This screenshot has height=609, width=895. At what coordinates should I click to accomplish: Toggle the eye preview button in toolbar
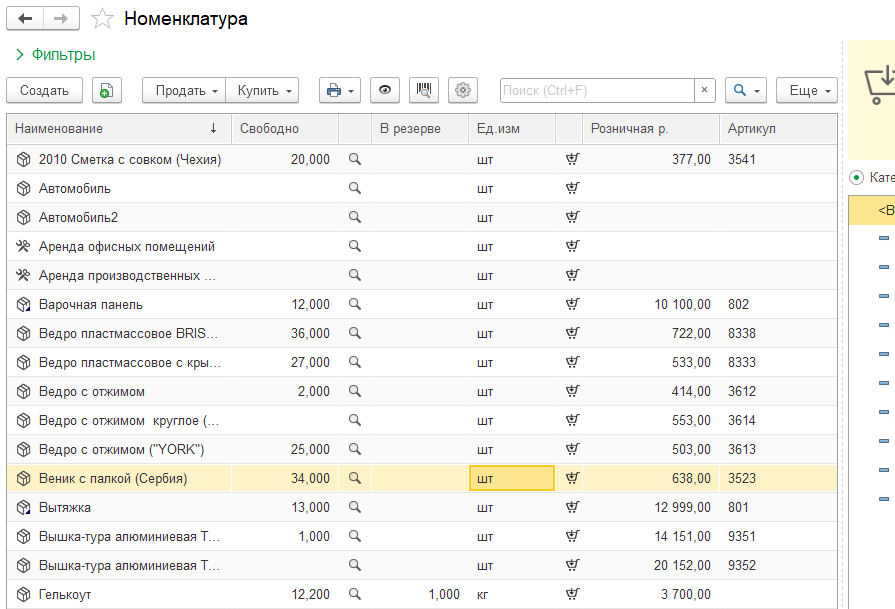[x=385, y=90]
